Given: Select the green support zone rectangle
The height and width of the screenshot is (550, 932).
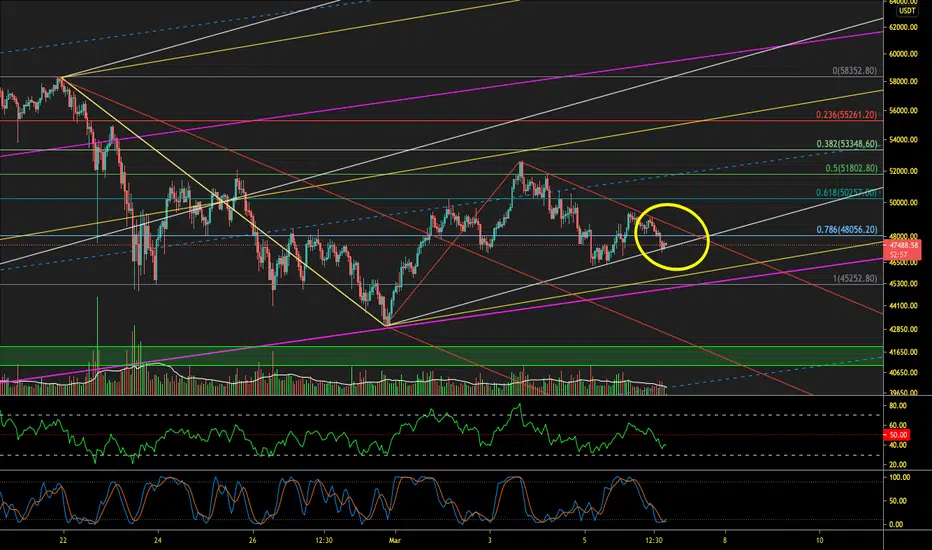Looking at the screenshot, I should coord(442,356).
